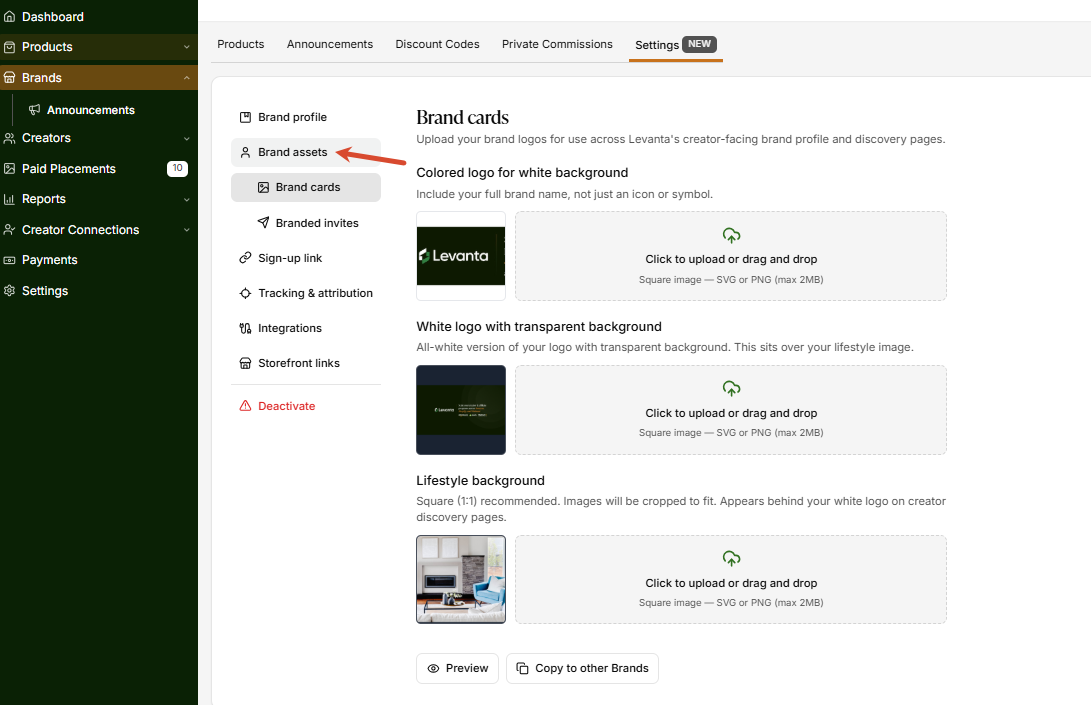The height and width of the screenshot is (705, 1091).
Task: Click the Levanta colored logo thumbnail
Action: 461,256
